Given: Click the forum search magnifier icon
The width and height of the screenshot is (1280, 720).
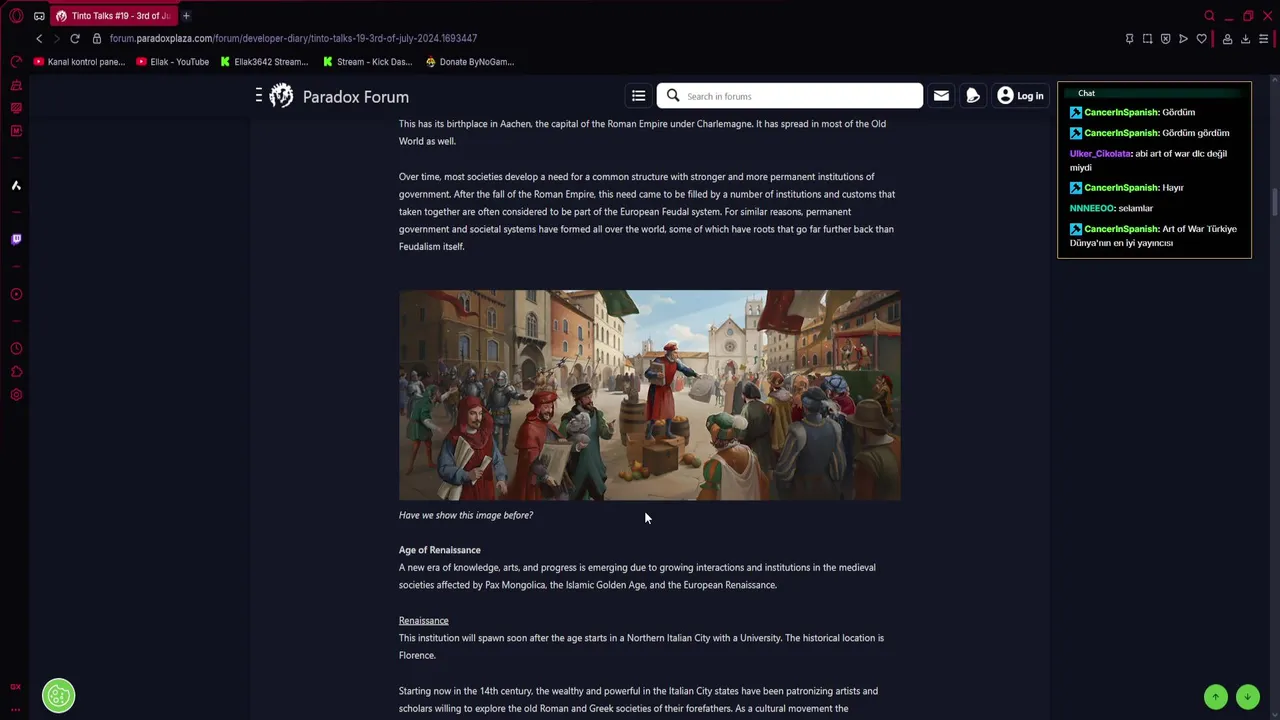Looking at the screenshot, I should point(673,96).
